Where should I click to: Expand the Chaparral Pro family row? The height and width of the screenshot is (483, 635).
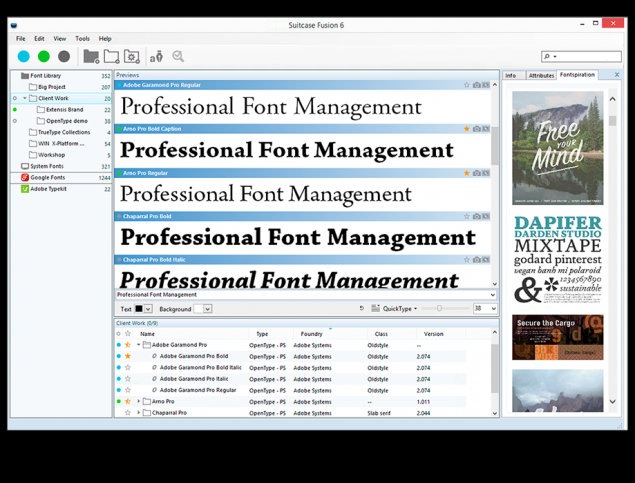pos(139,413)
